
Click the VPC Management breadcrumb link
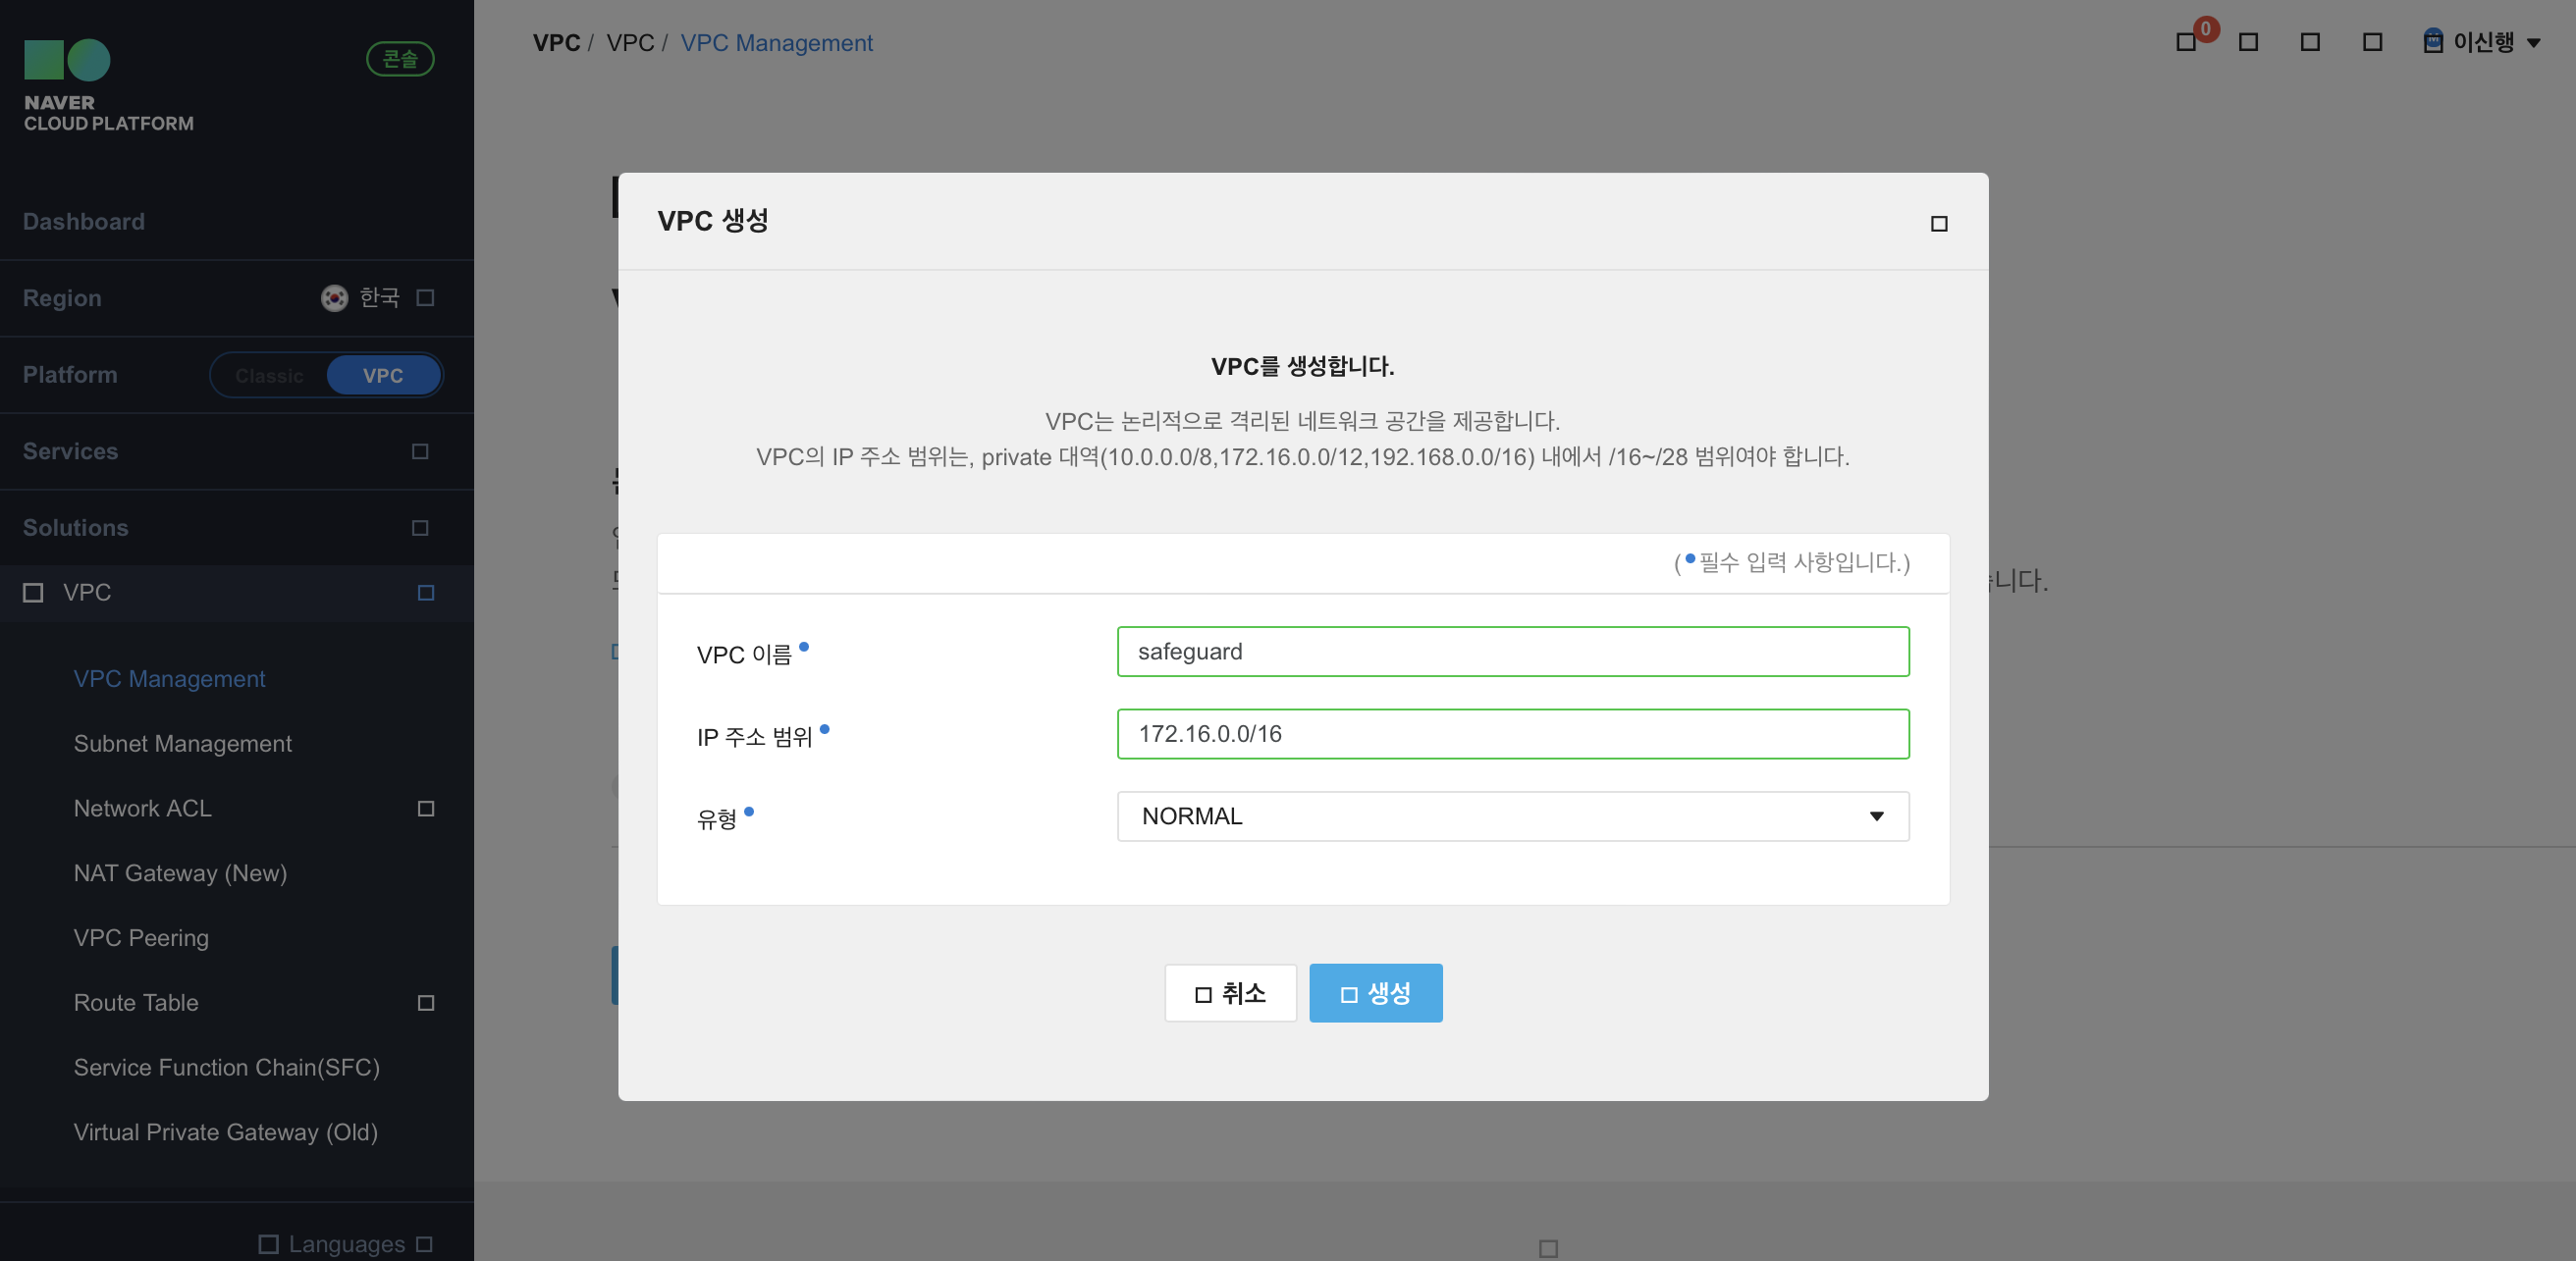point(776,43)
